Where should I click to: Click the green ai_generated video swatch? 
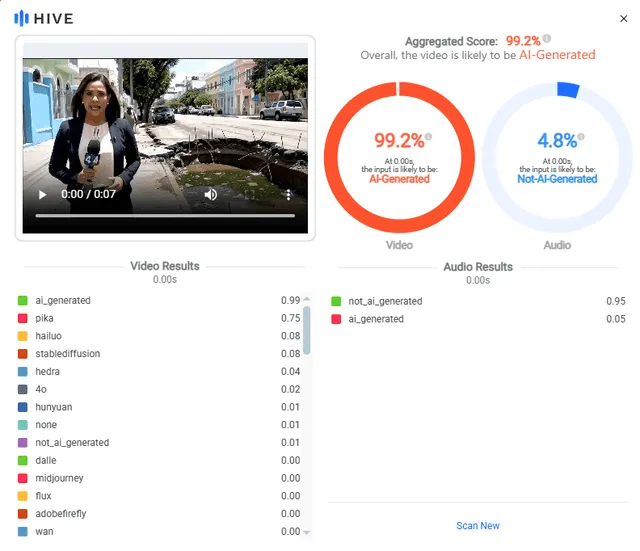pyautogui.click(x=23, y=300)
